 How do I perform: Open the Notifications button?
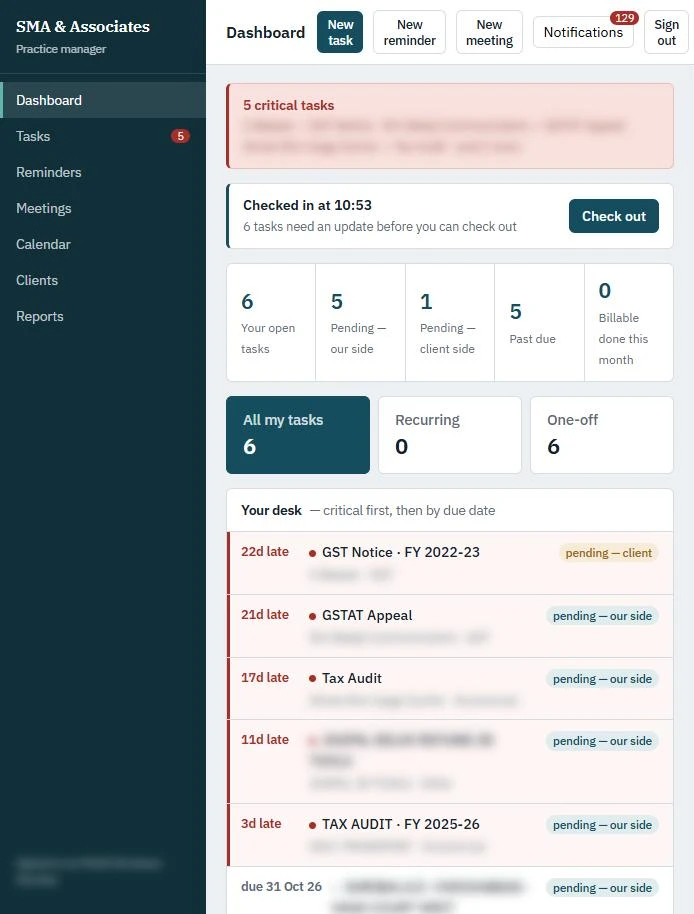click(583, 33)
